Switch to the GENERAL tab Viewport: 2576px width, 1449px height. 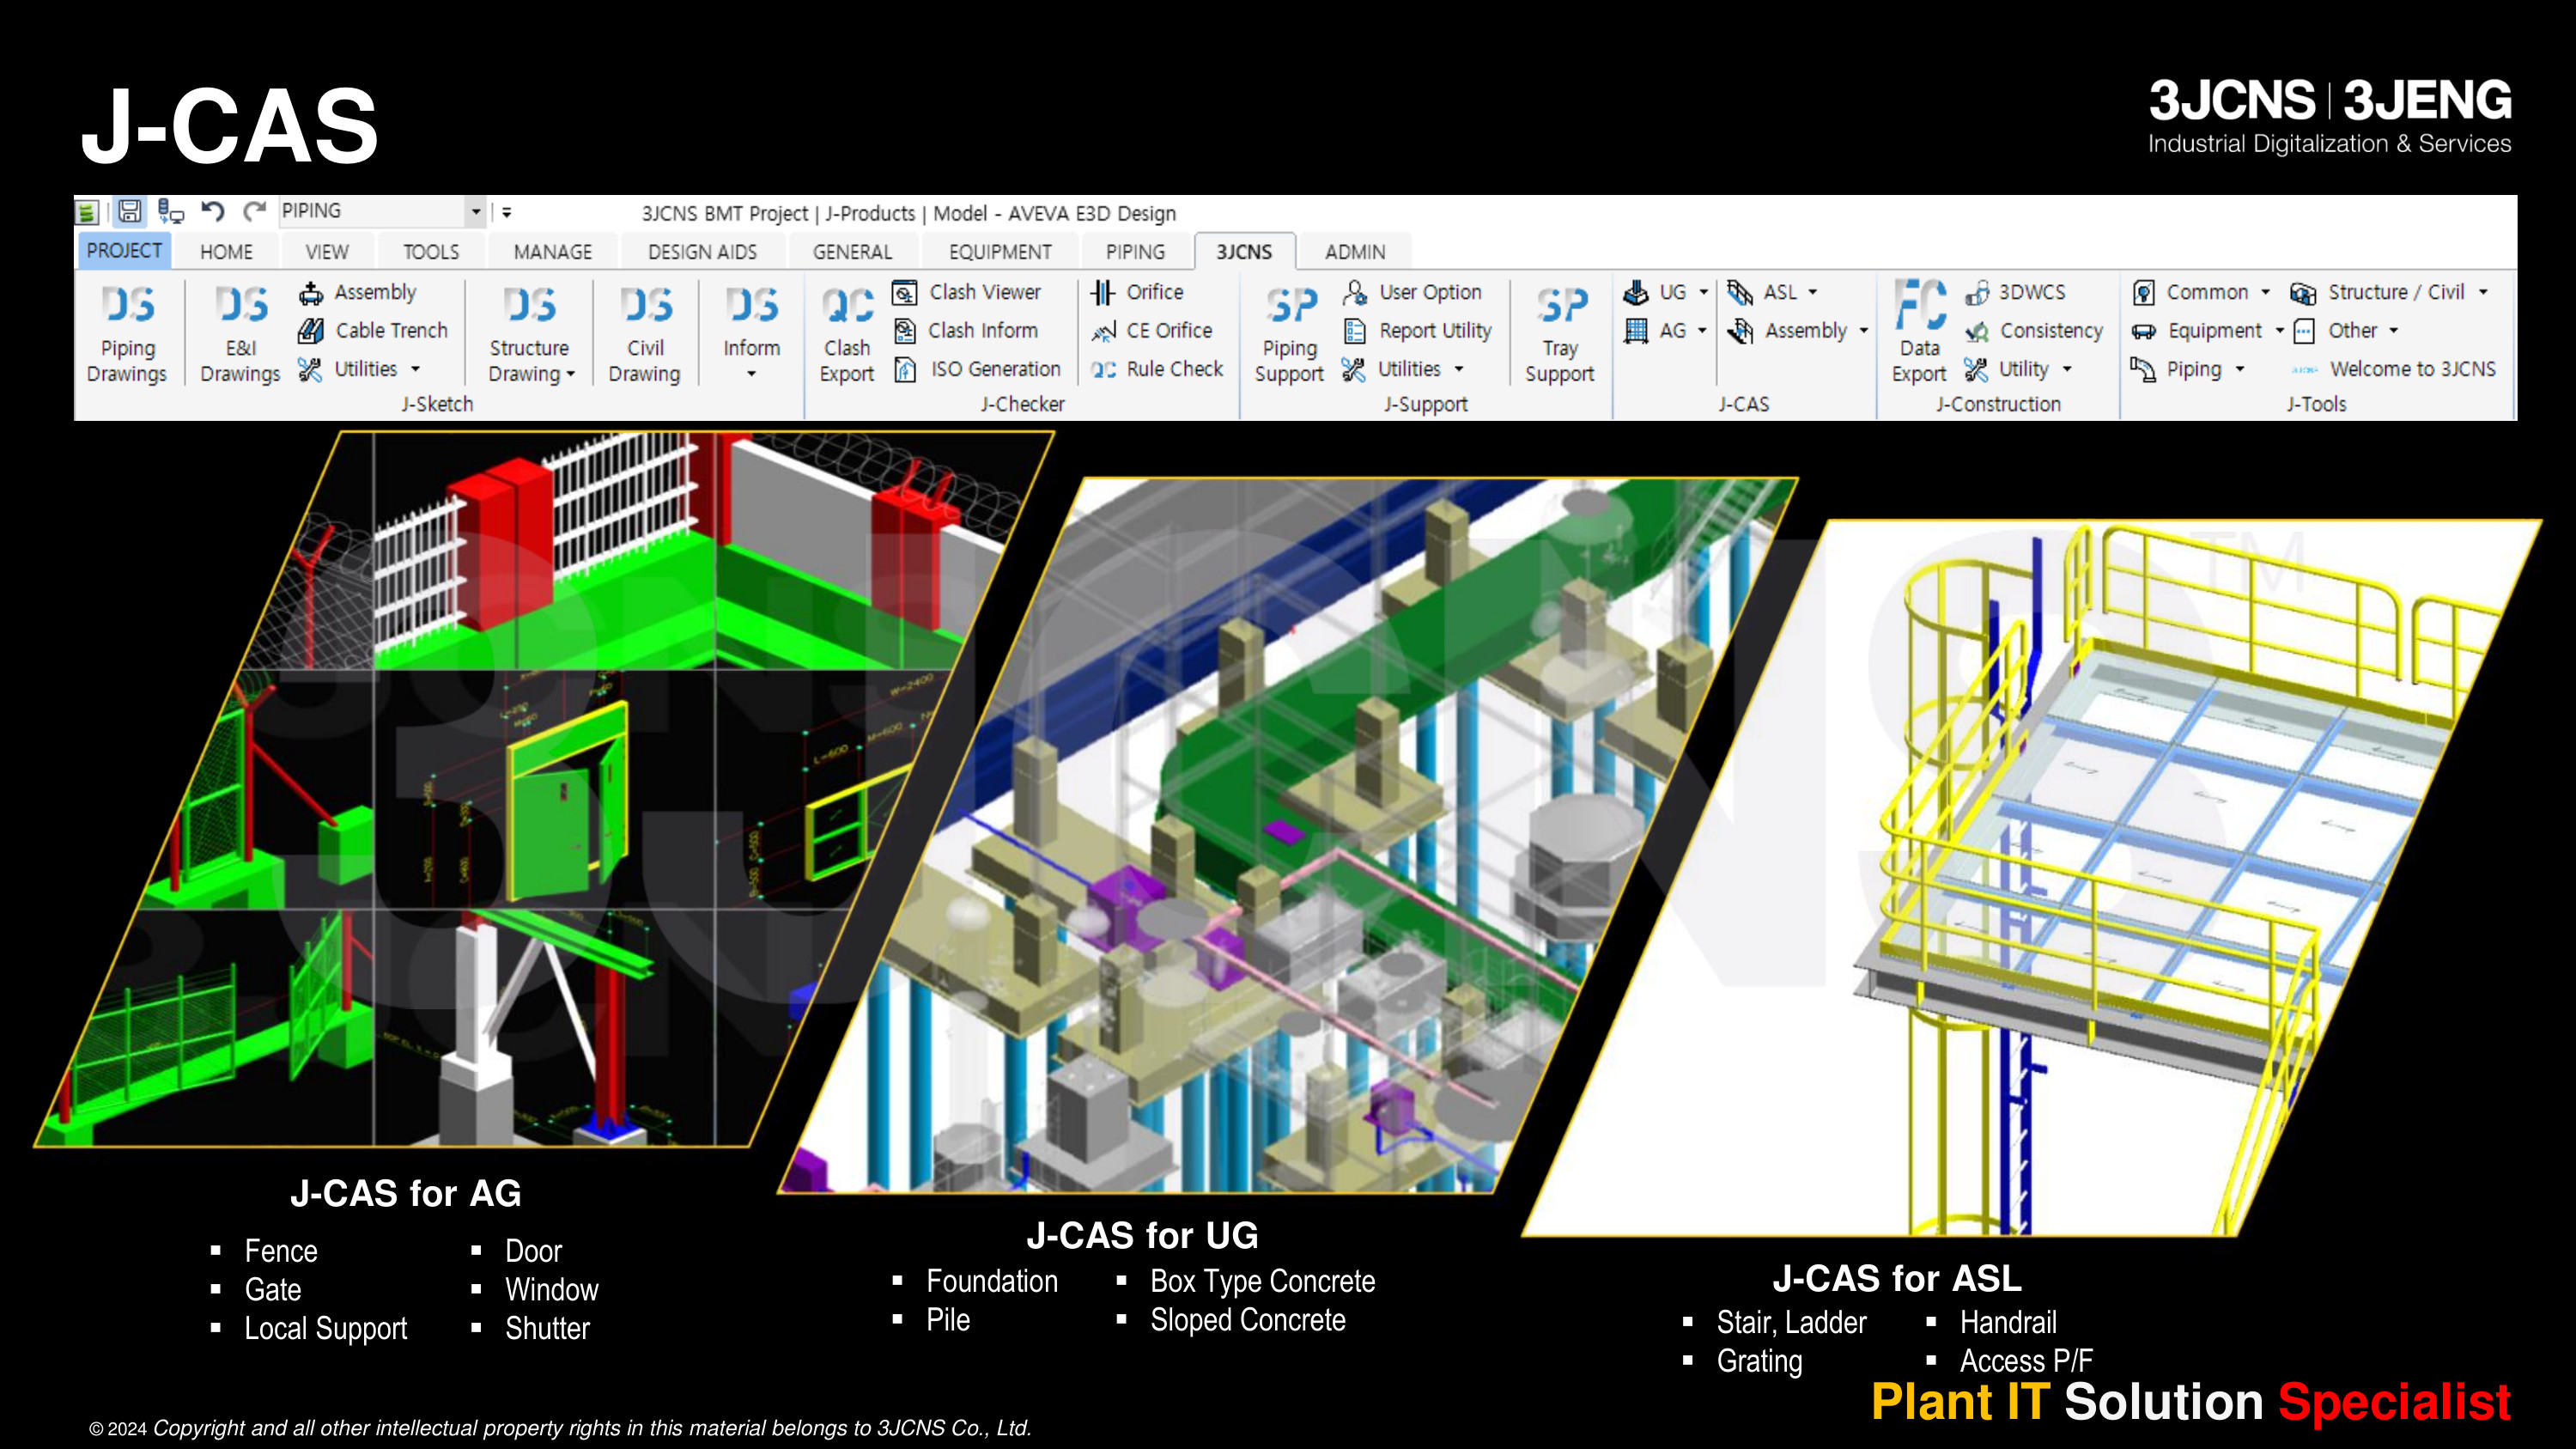(x=852, y=252)
